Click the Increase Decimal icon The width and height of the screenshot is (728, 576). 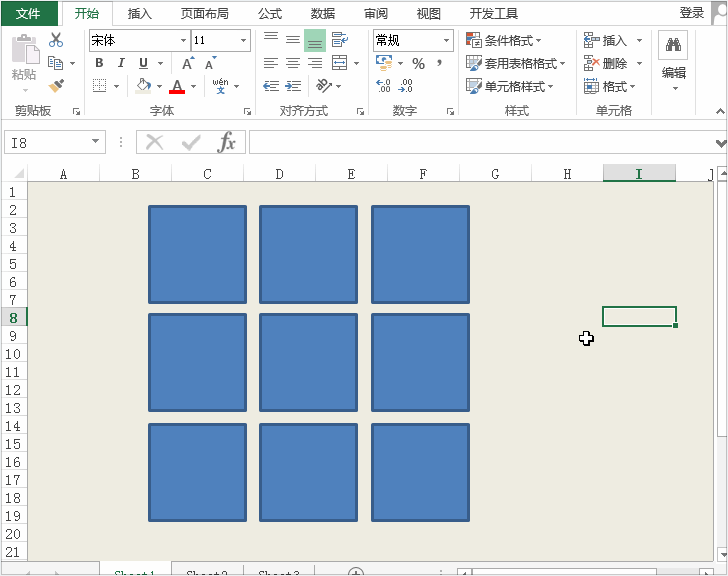(384, 85)
